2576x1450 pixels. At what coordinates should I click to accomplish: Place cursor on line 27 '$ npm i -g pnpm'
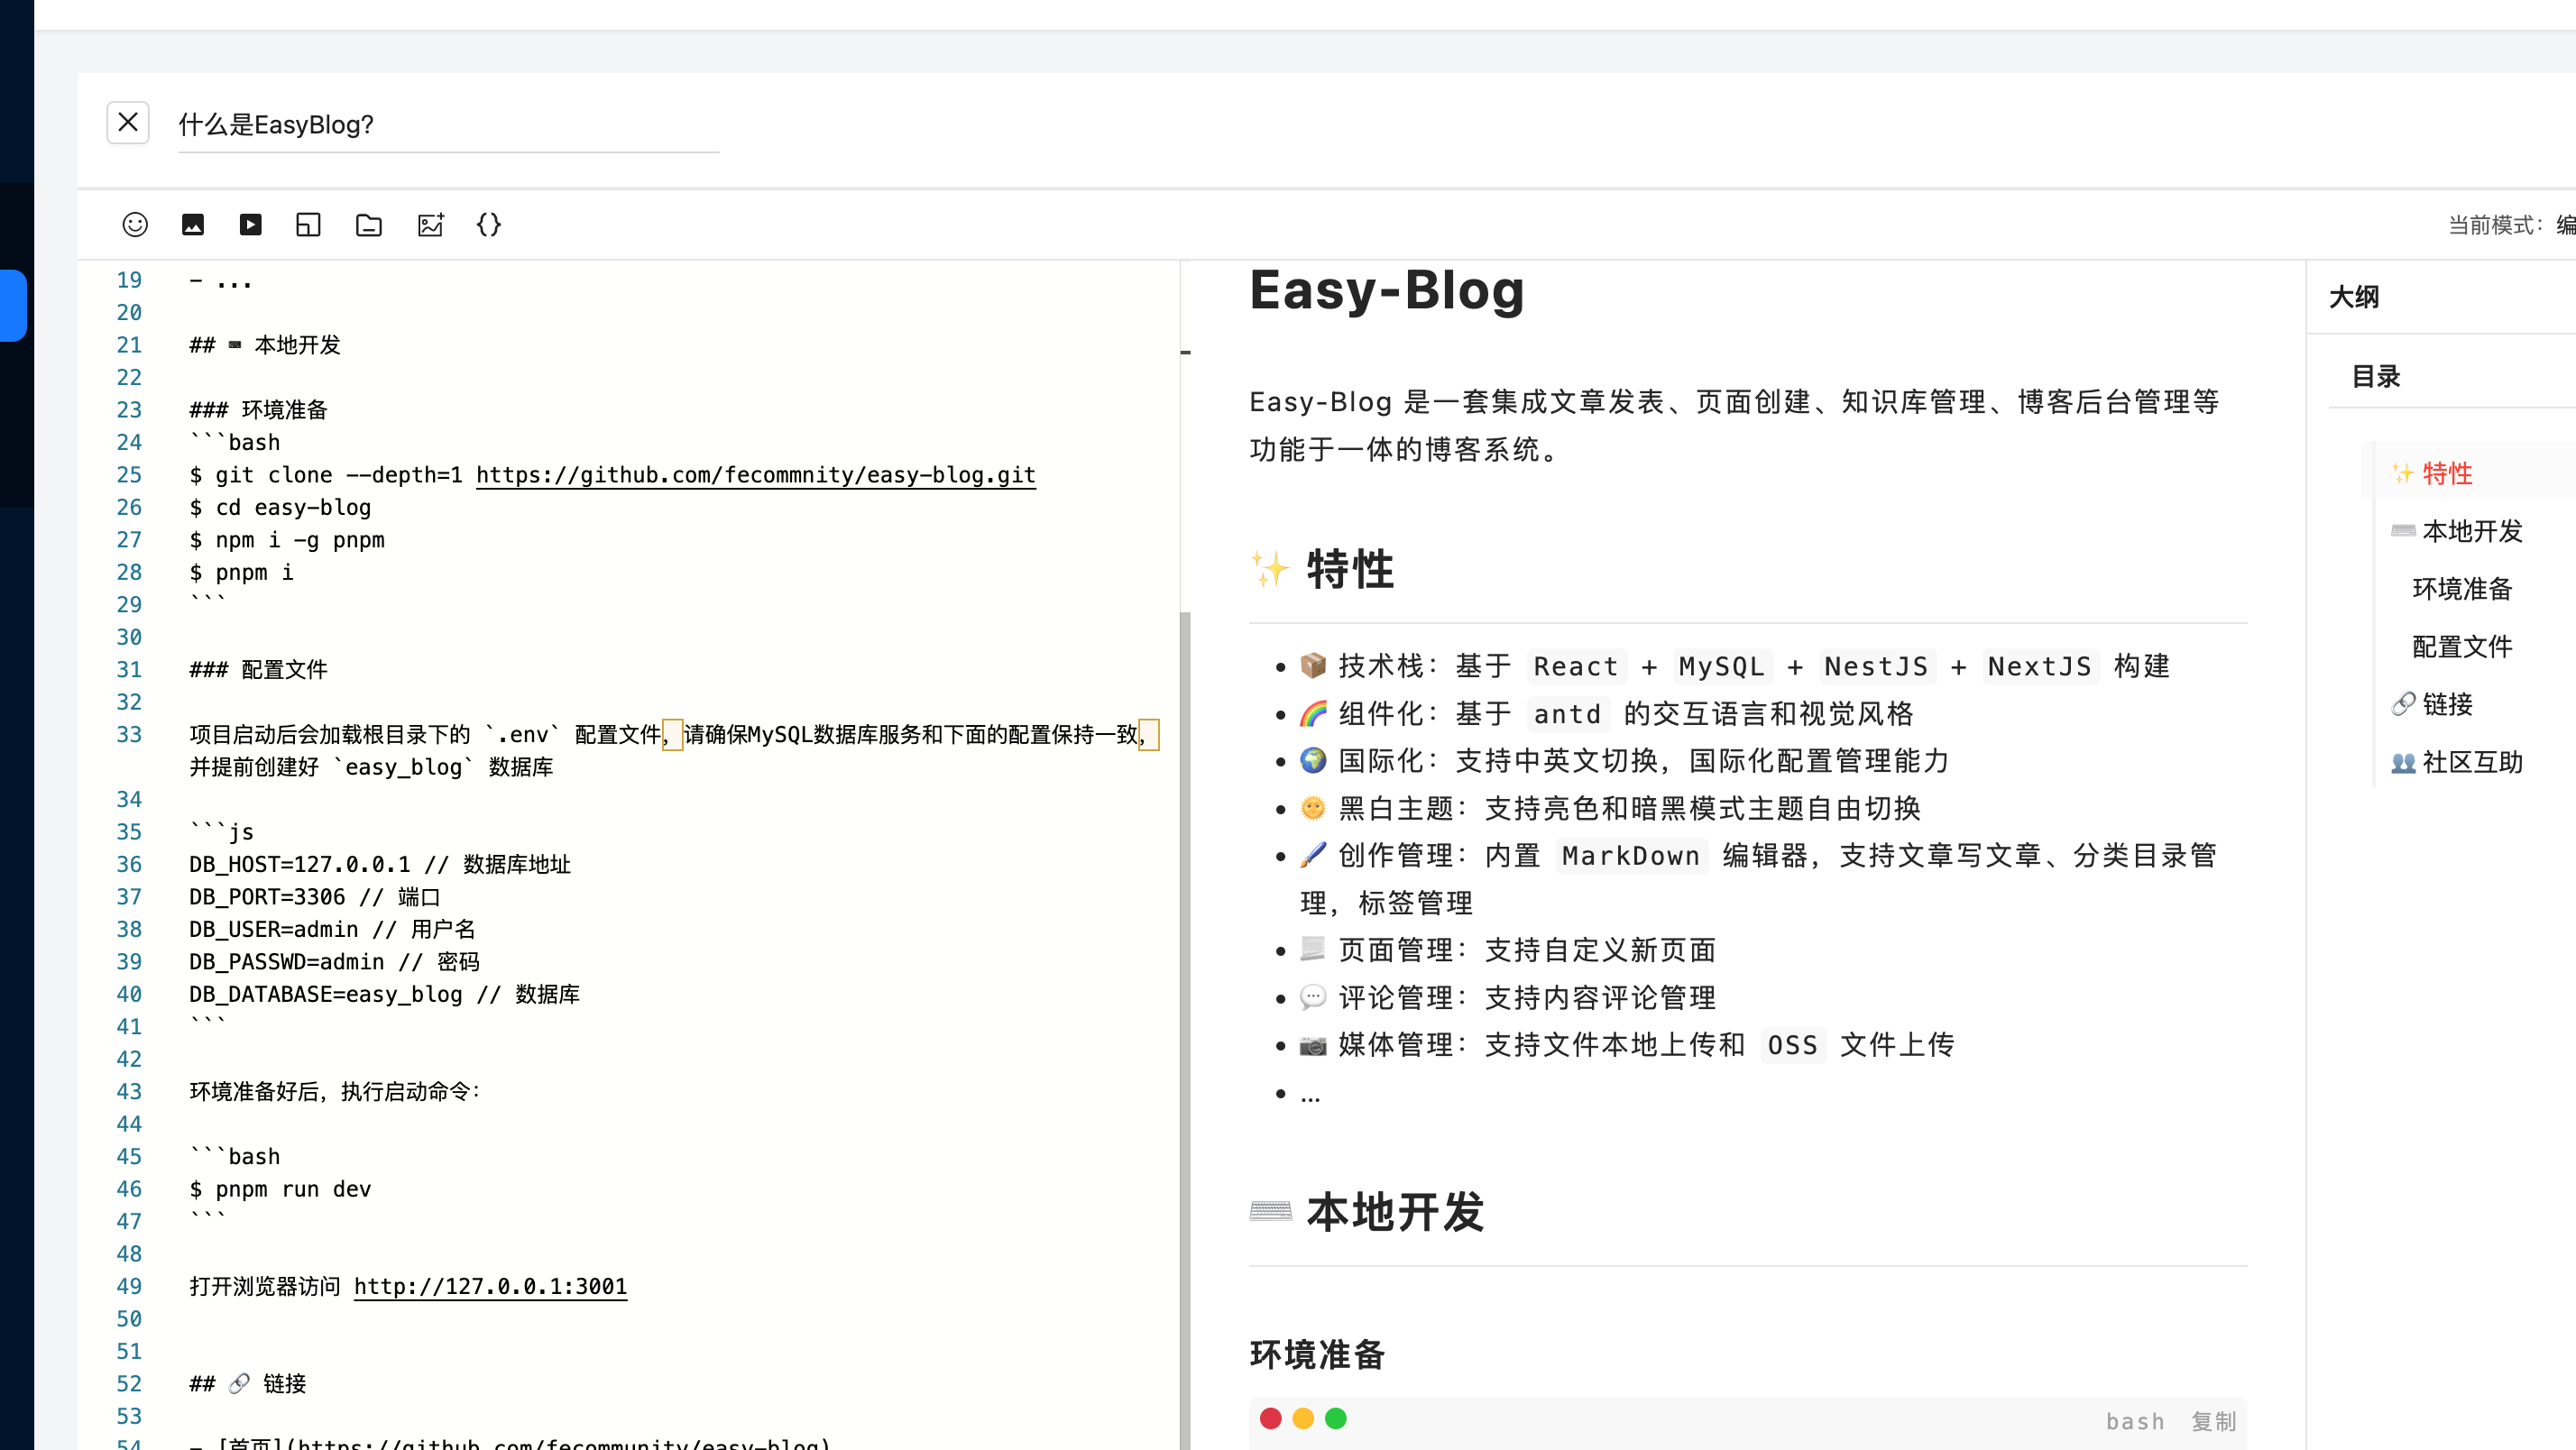click(x=287, y=540)
